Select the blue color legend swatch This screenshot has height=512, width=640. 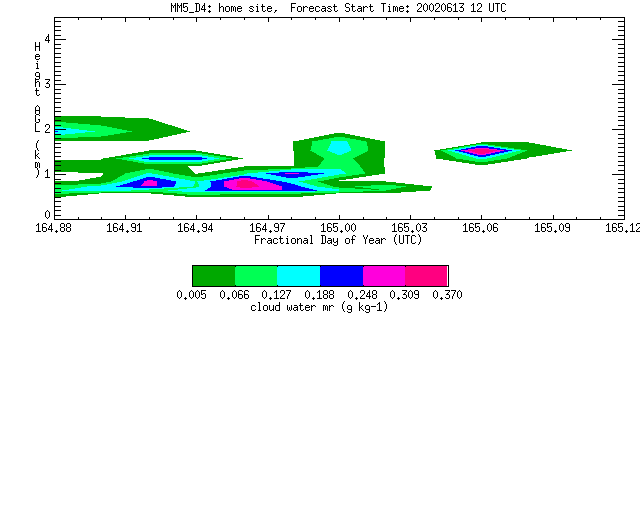tap(342, 276)
